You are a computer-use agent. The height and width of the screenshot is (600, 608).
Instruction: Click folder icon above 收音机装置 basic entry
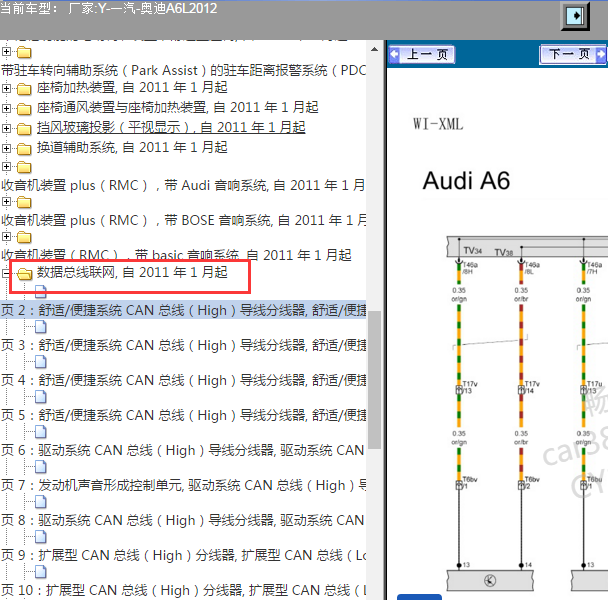[24, 237]
